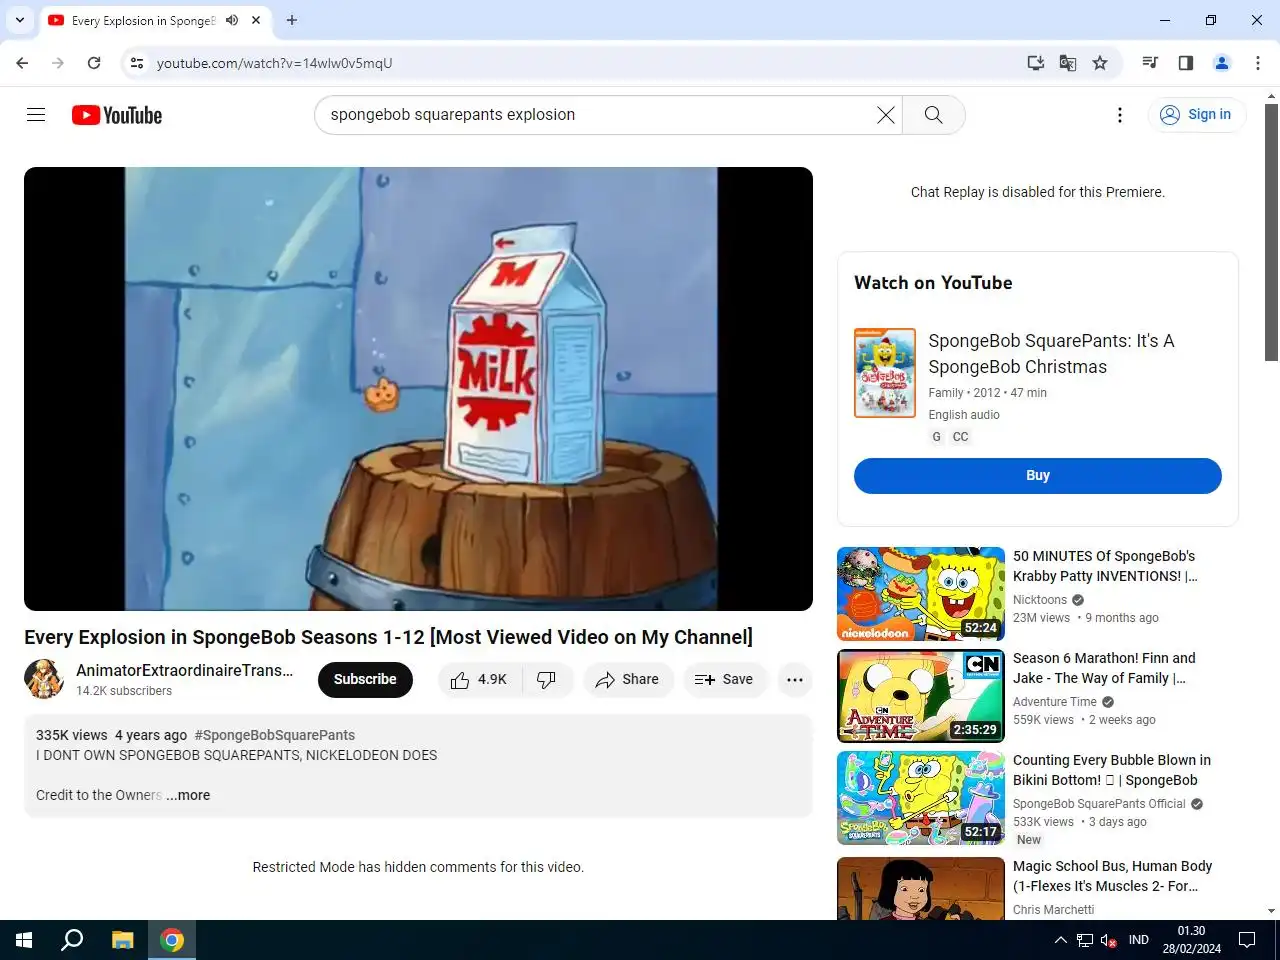
Task: Open the Windows Start menu
Action: [24, 940]
